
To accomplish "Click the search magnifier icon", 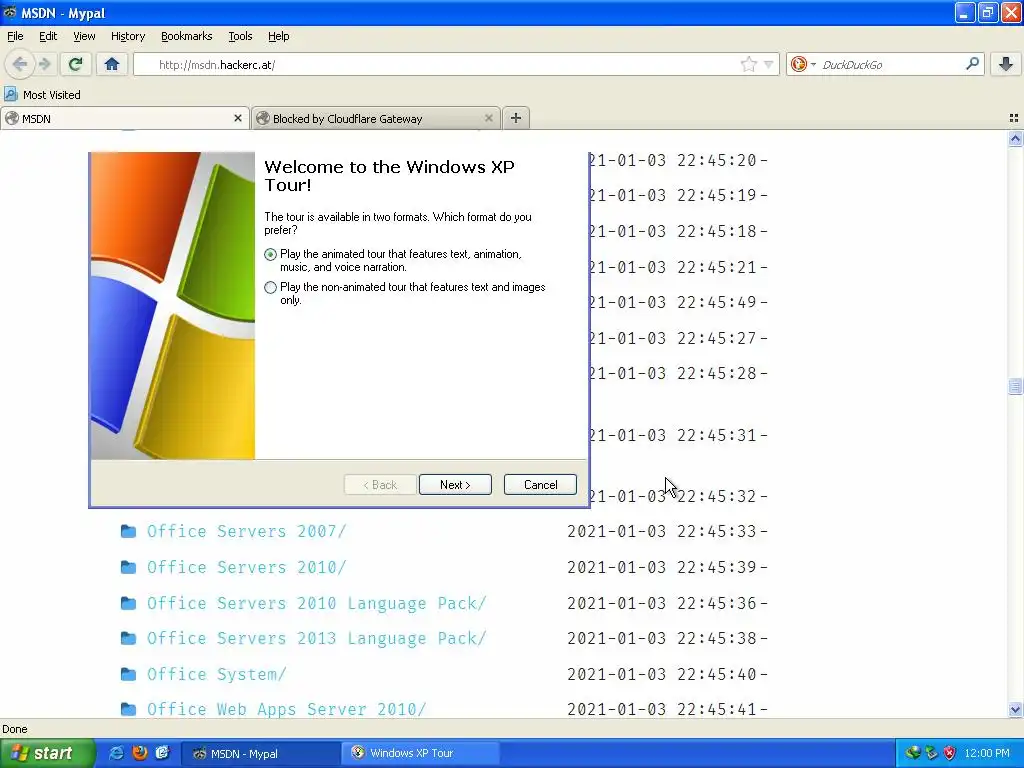I will click(972, 64).
